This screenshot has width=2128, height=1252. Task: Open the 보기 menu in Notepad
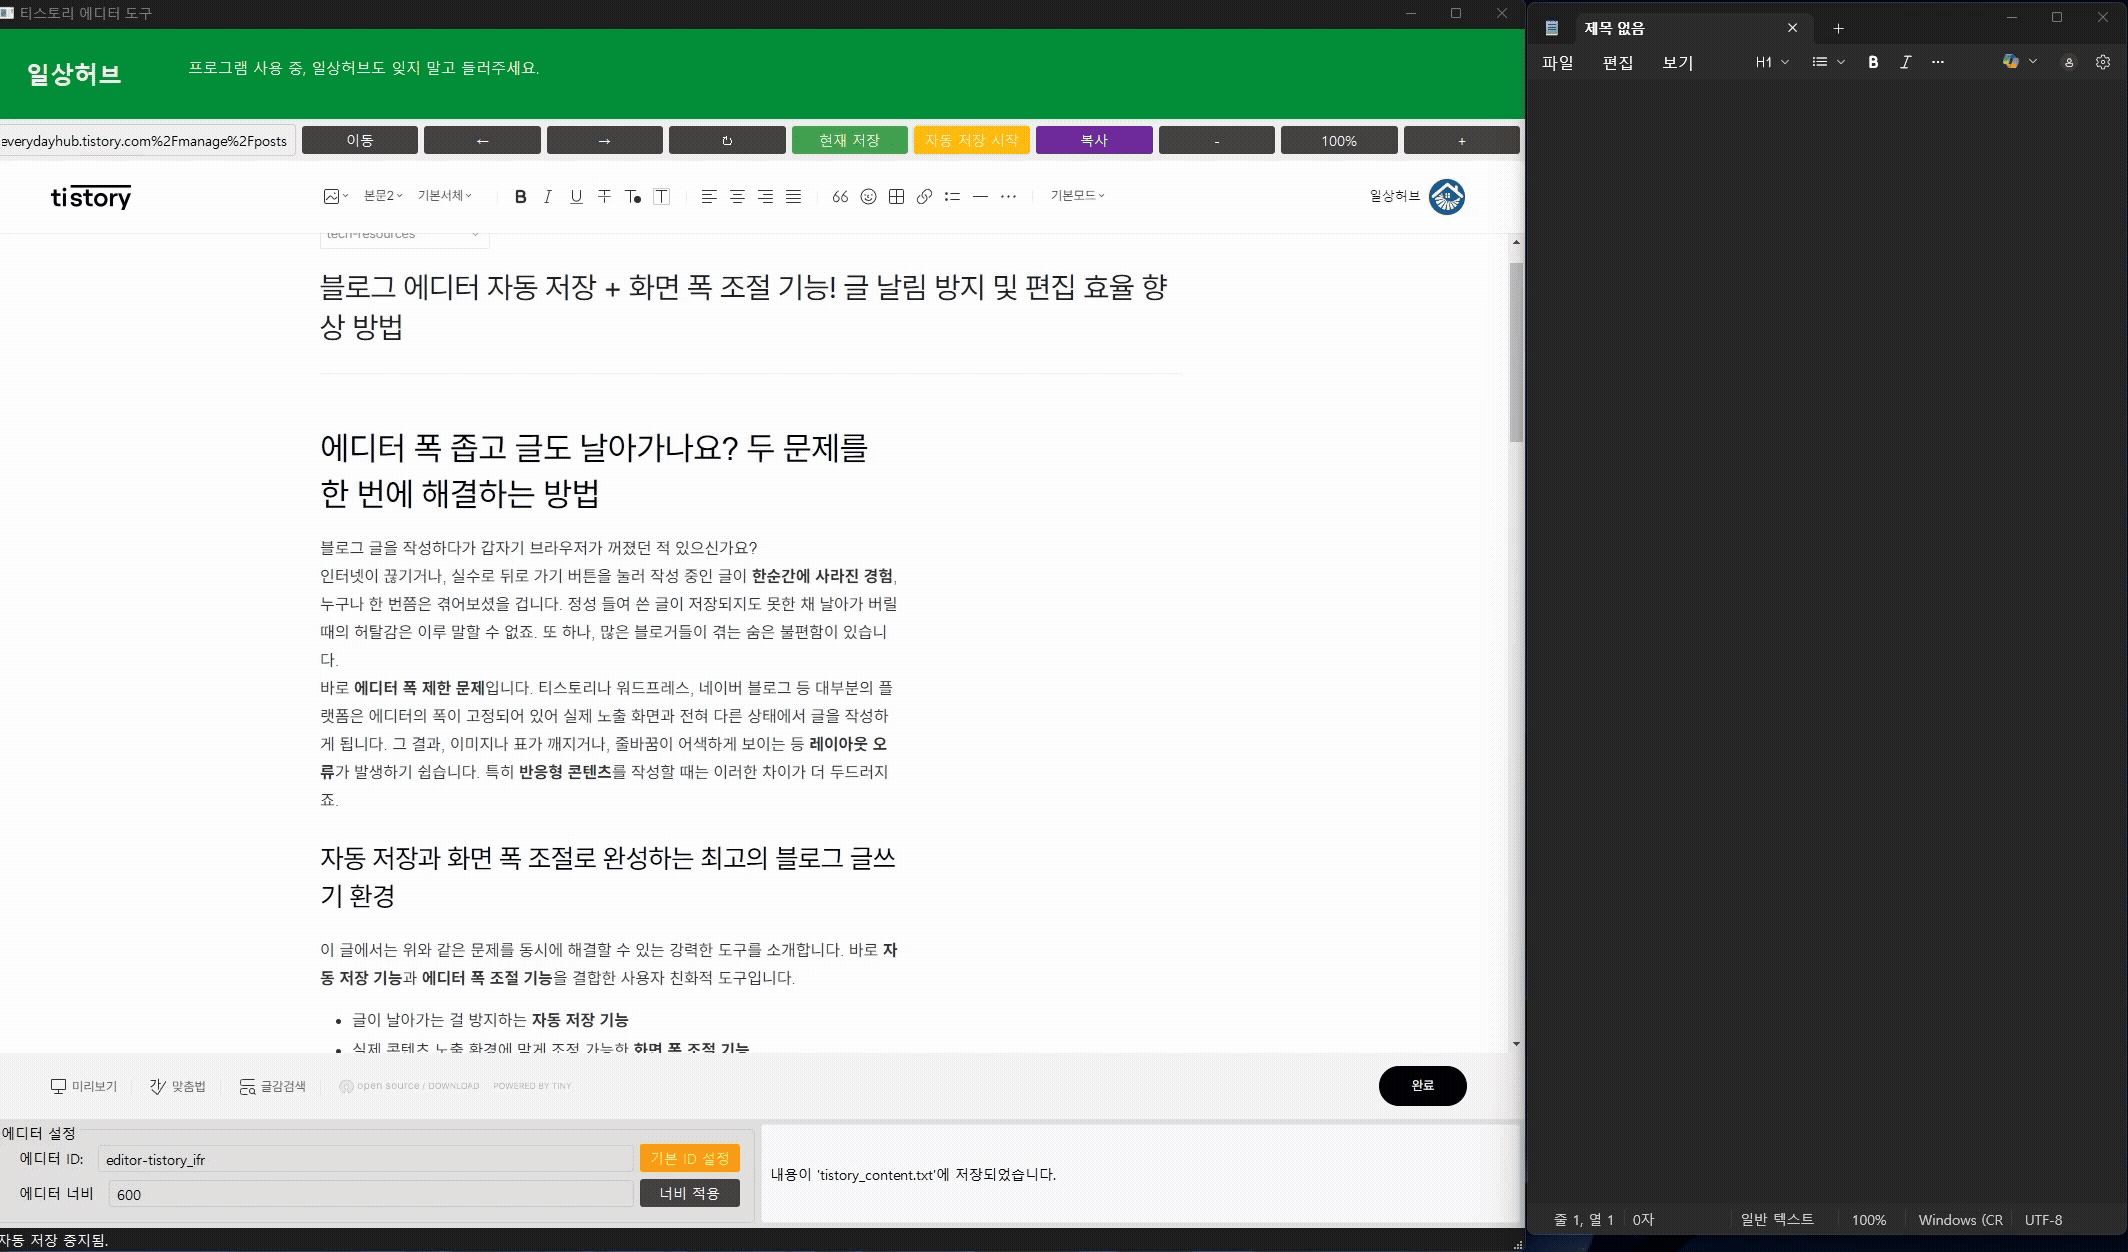click(x=1676, y=61)
